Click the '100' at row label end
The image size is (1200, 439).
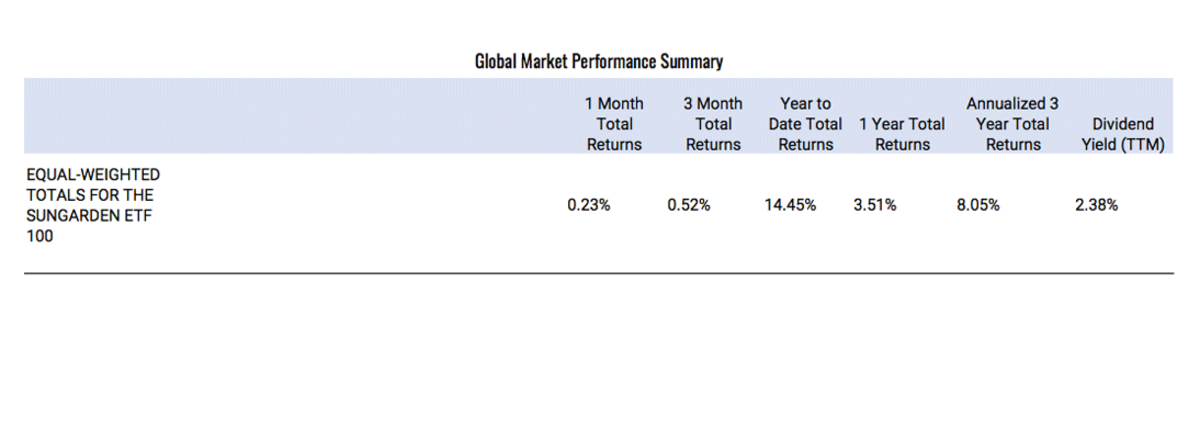(38, 237)
